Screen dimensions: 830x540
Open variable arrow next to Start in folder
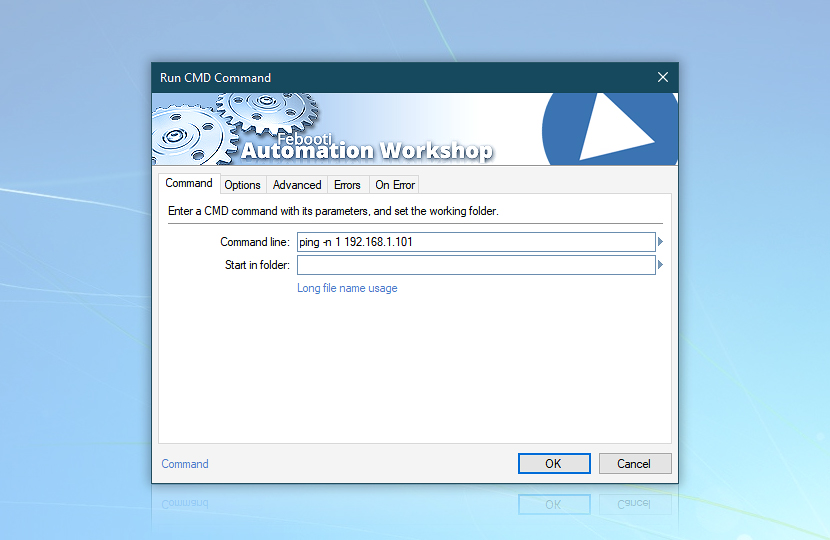(x=660, y=265)
